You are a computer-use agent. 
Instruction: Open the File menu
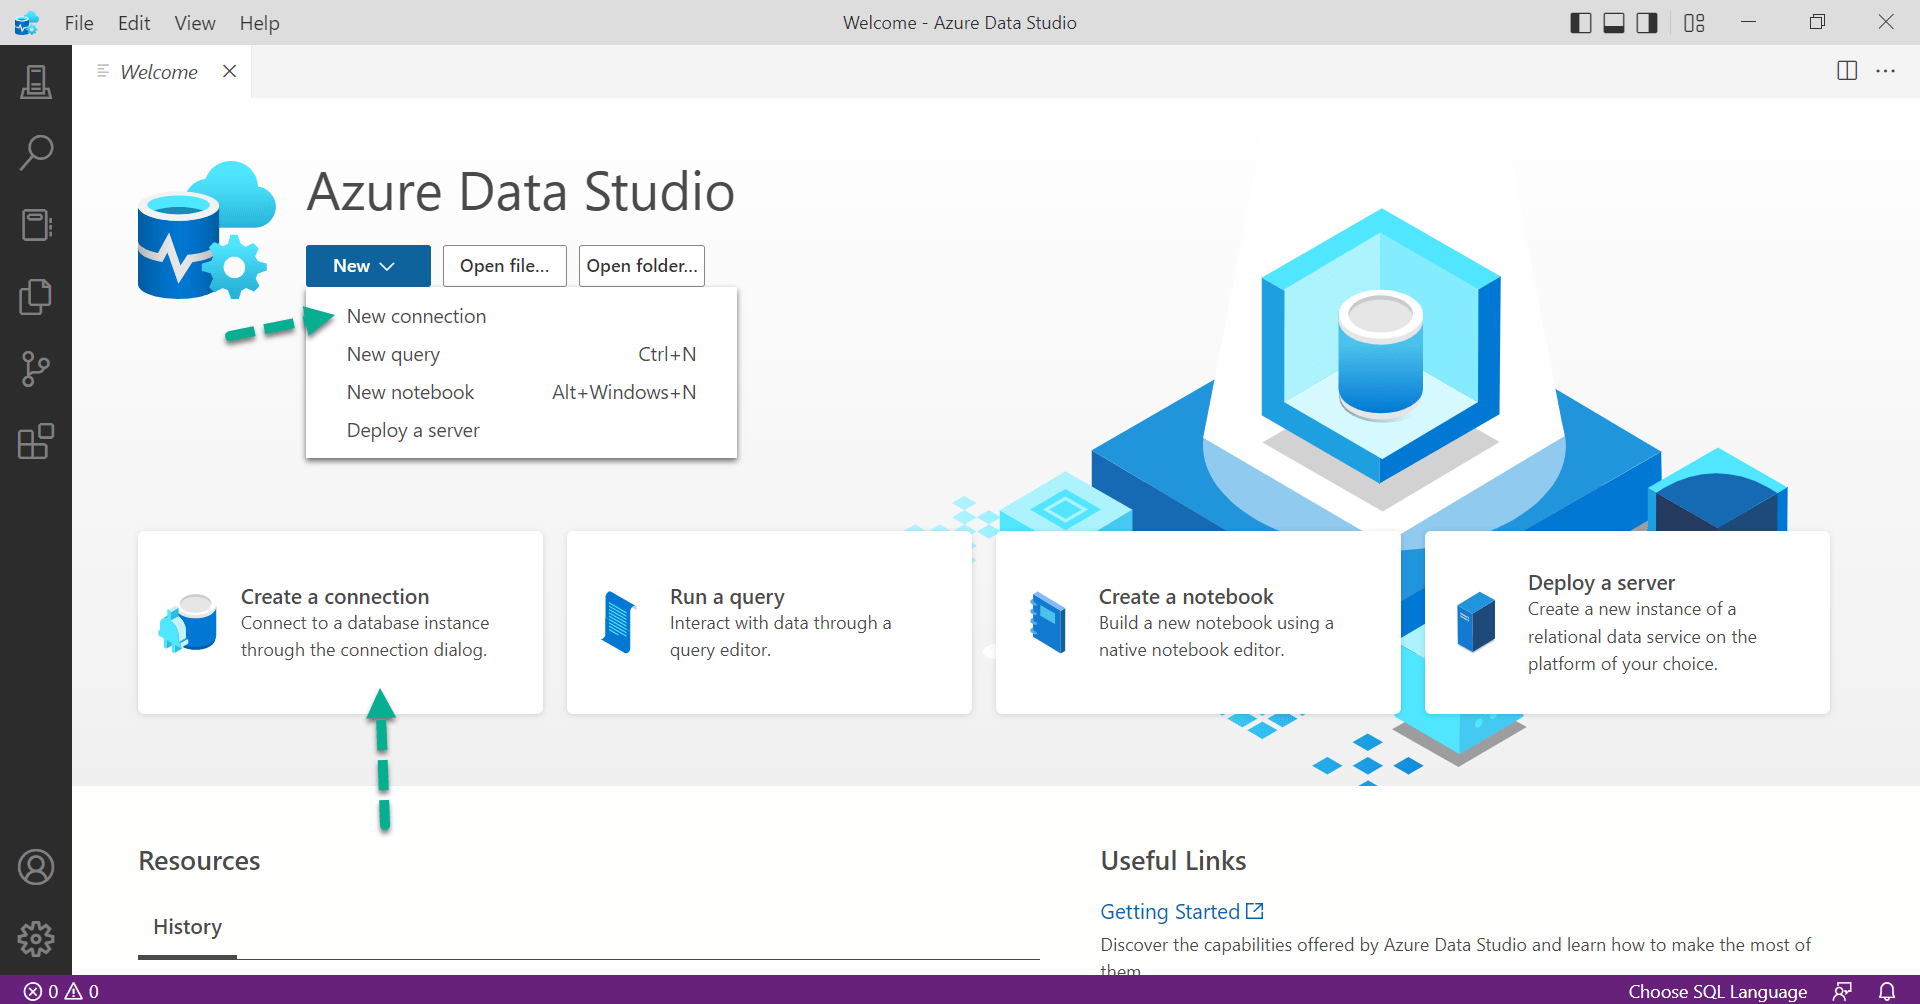pyautogui.click(x=79, y=23)
